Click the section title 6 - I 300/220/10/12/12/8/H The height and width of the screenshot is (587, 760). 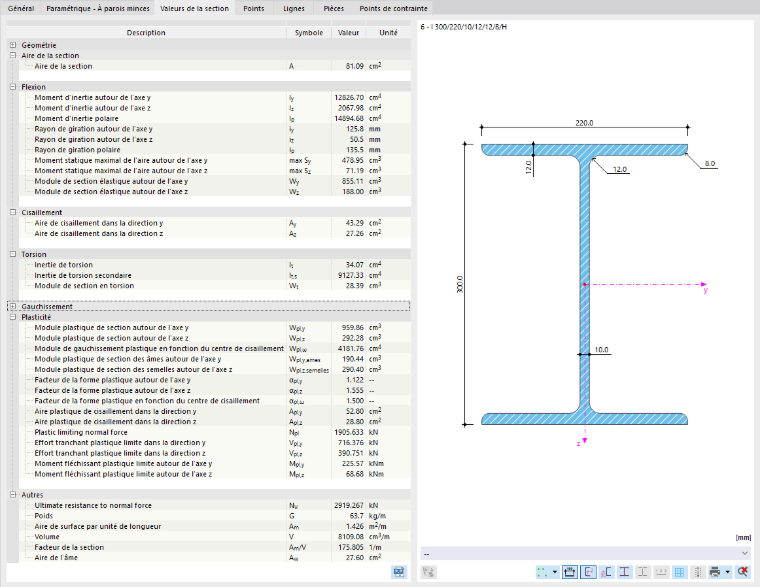click(x=464, y=27)
